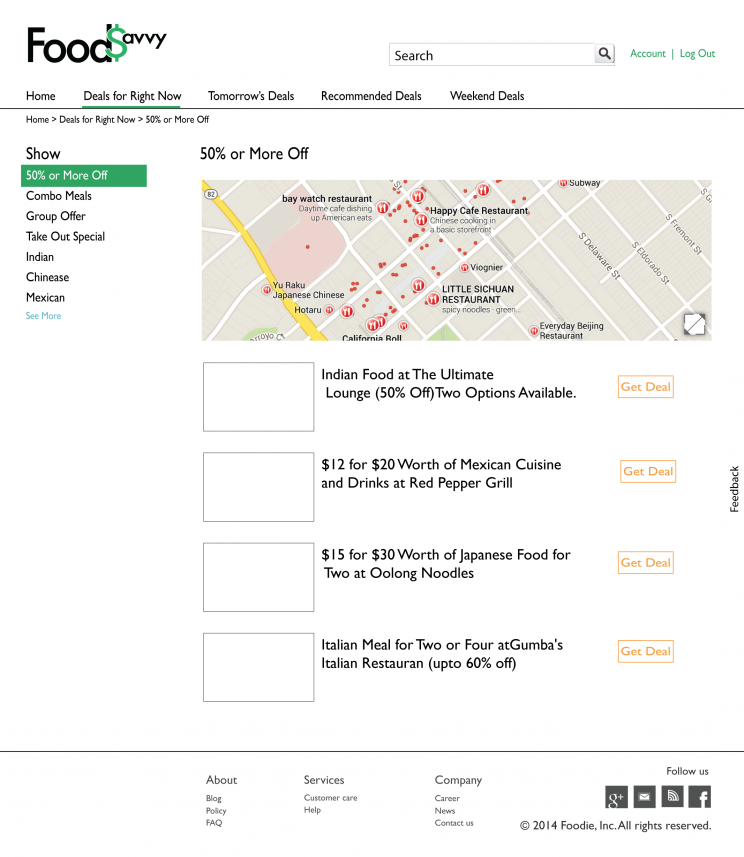Image resolution: width=744 pixels, height=857 pixels.
Task: Open the RSS feed icon
Action: (x=672, y=797)
